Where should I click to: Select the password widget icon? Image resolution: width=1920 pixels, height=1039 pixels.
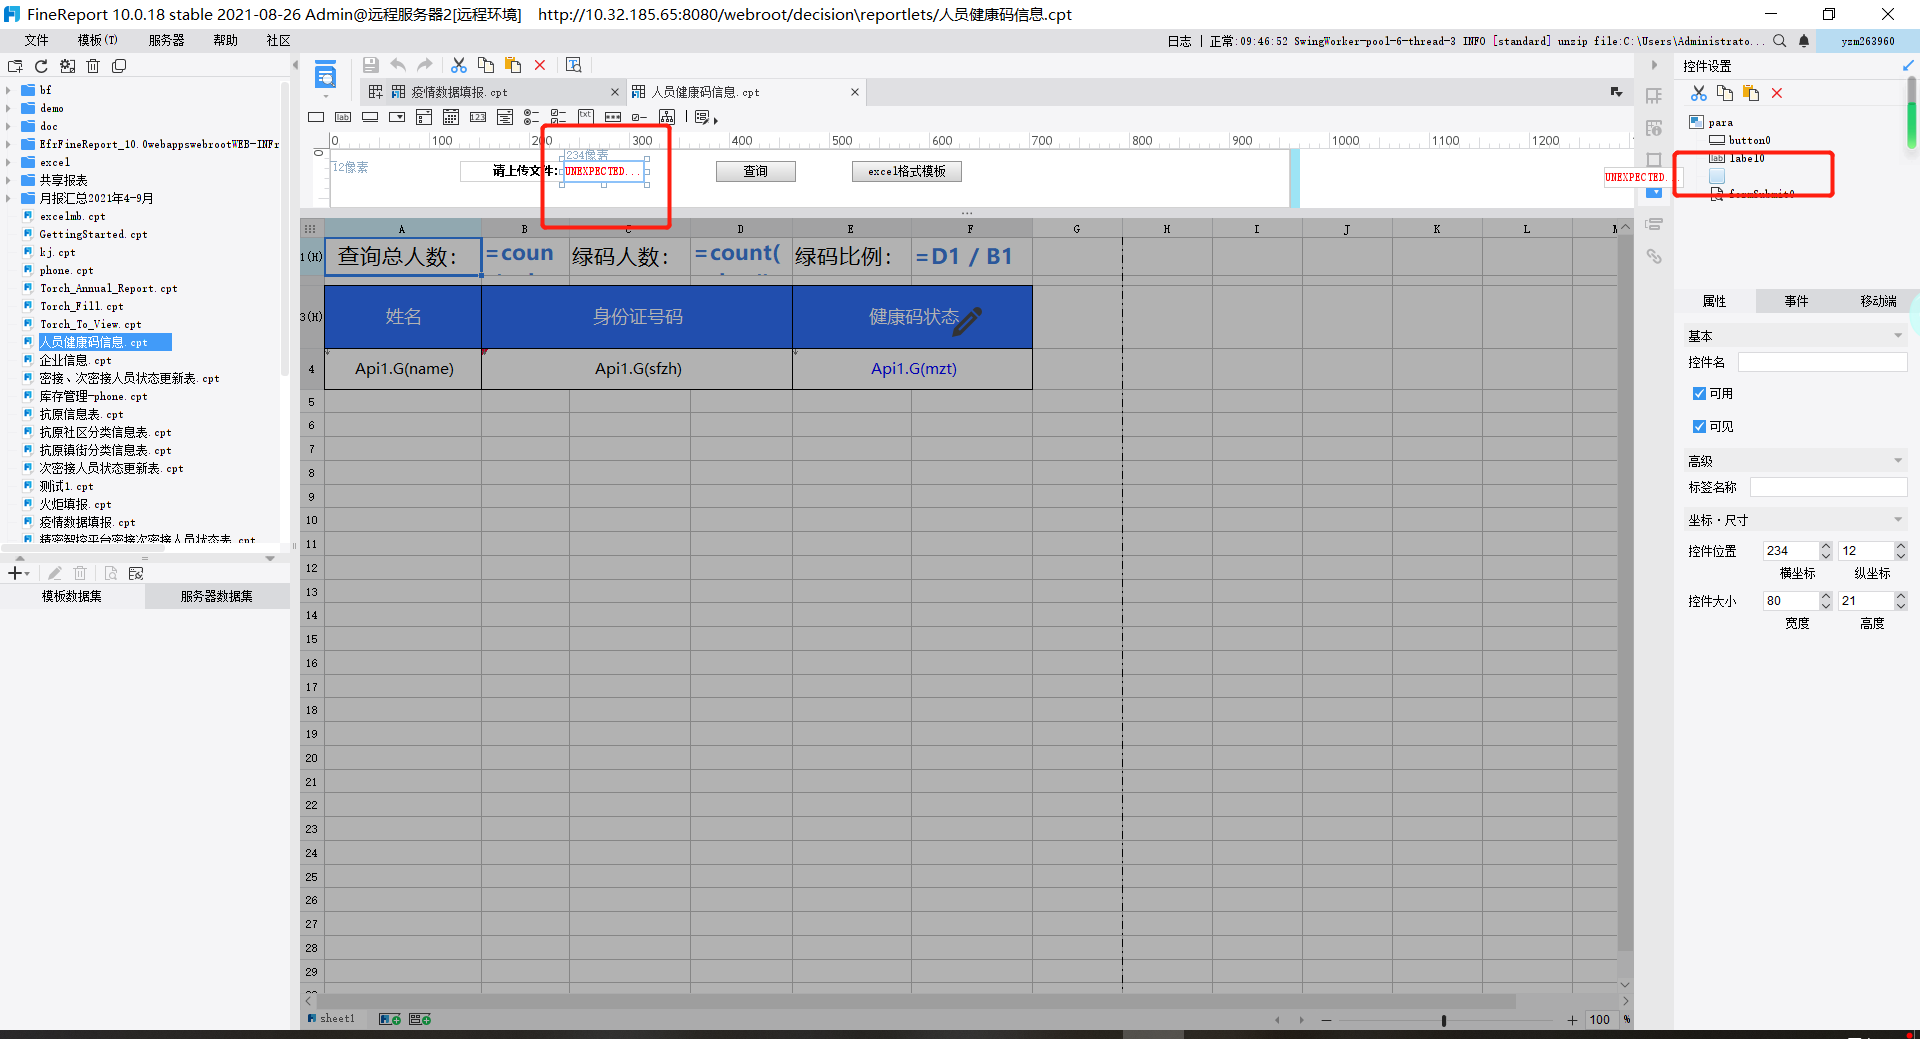pos(613,117)
